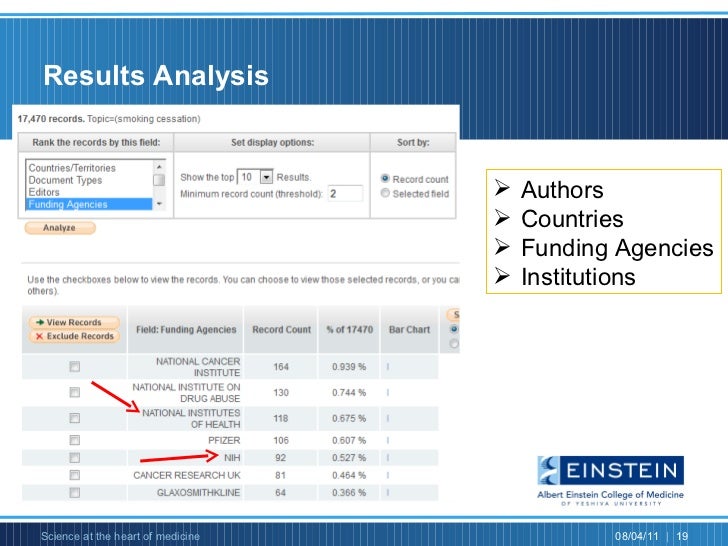Click the field list scroll-down arrow
This screenshot has height=546, width=728.
pos(159,204)
